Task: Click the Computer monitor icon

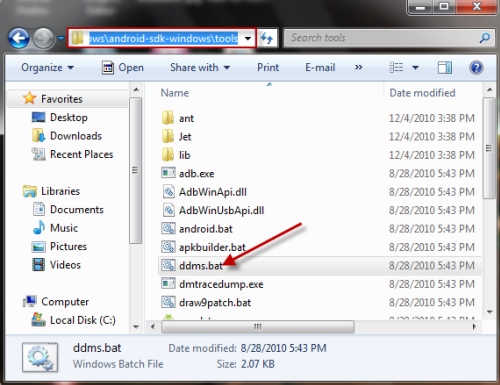Action: tap(30, 301)
